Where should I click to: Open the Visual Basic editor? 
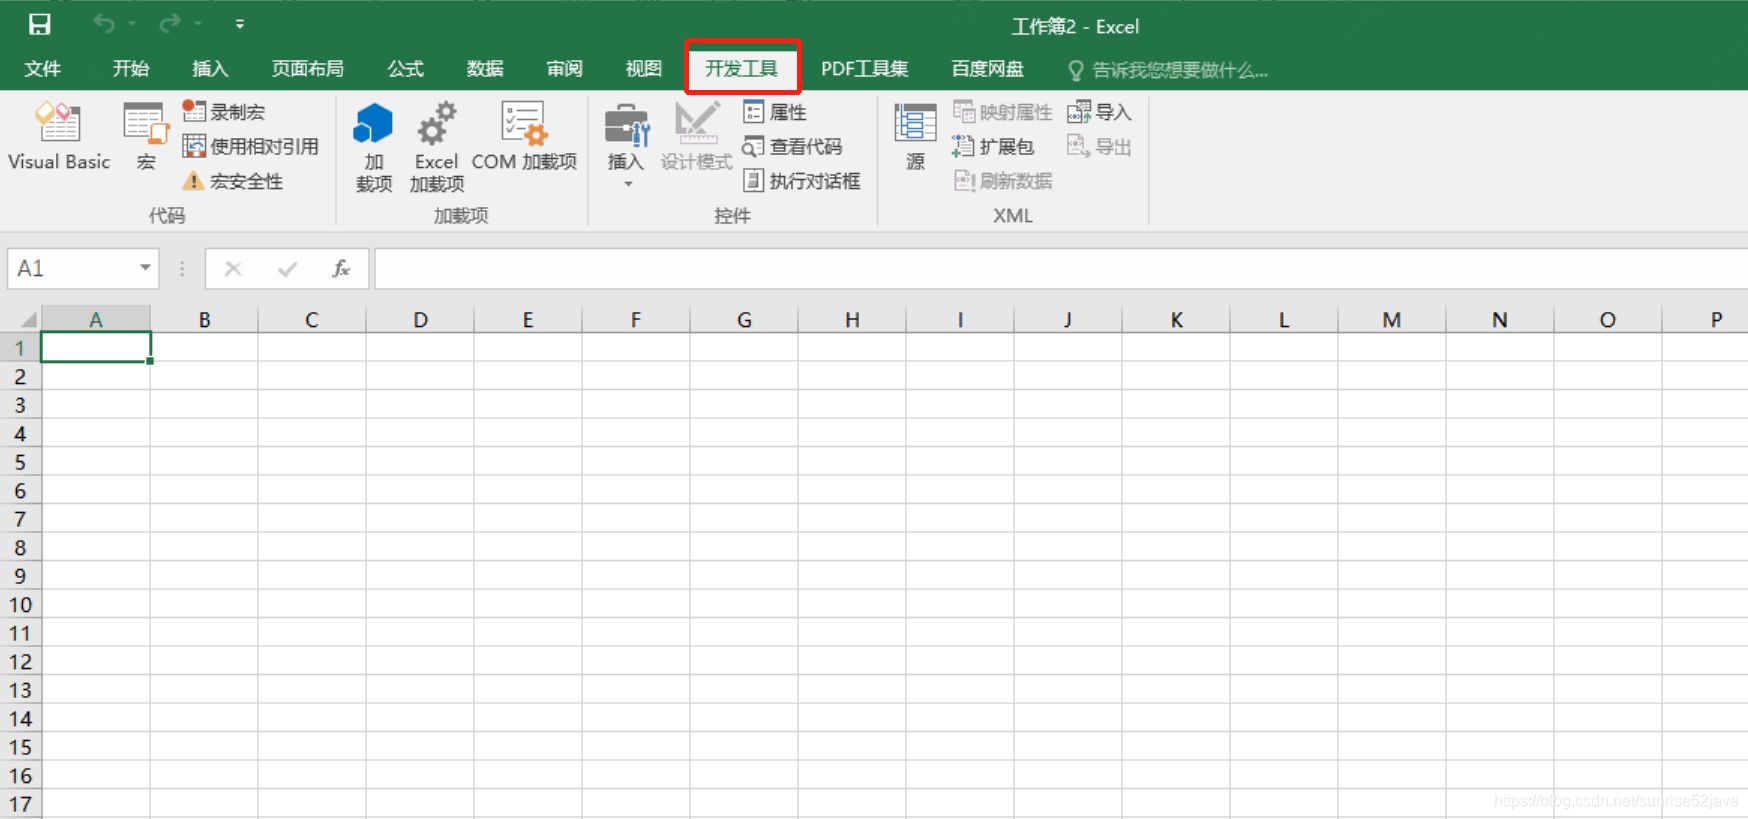[x=59, y=137]
